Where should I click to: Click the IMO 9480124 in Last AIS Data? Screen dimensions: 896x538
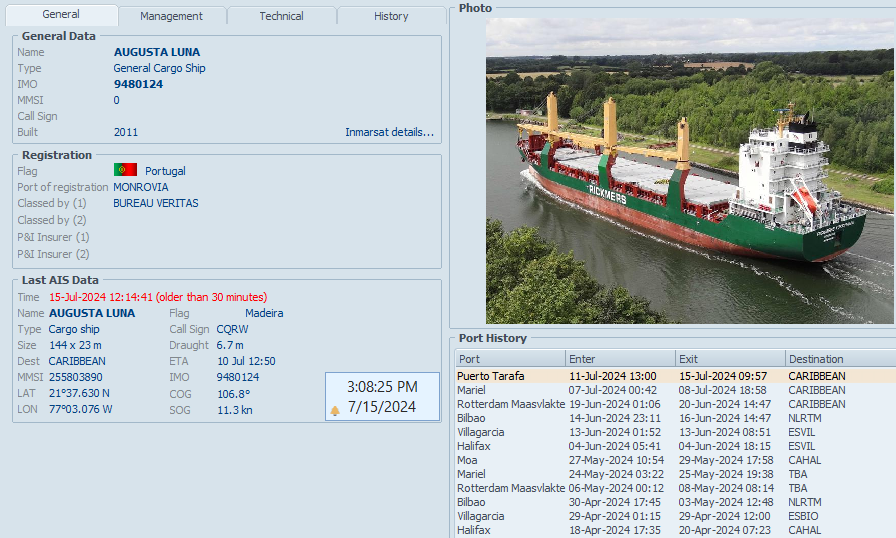click(238, 377)
